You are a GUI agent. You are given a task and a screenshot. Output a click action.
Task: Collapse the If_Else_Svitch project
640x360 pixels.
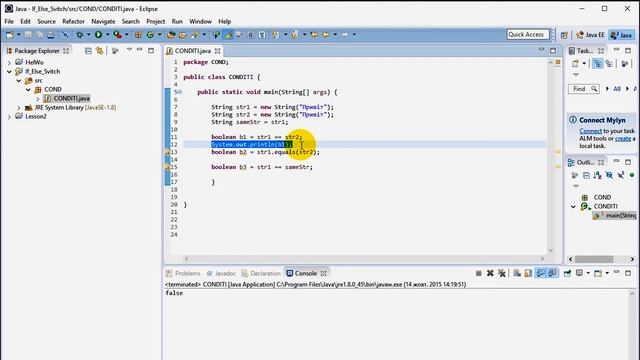[x=9, y=71]
